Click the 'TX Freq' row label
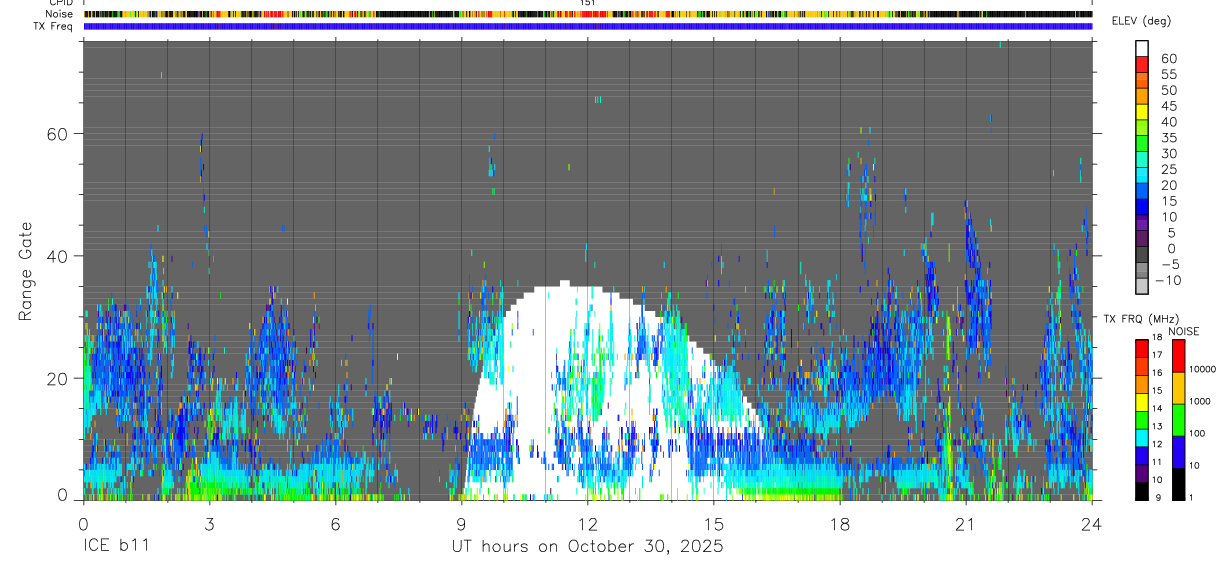1228x567 pixels. (55, 26)
